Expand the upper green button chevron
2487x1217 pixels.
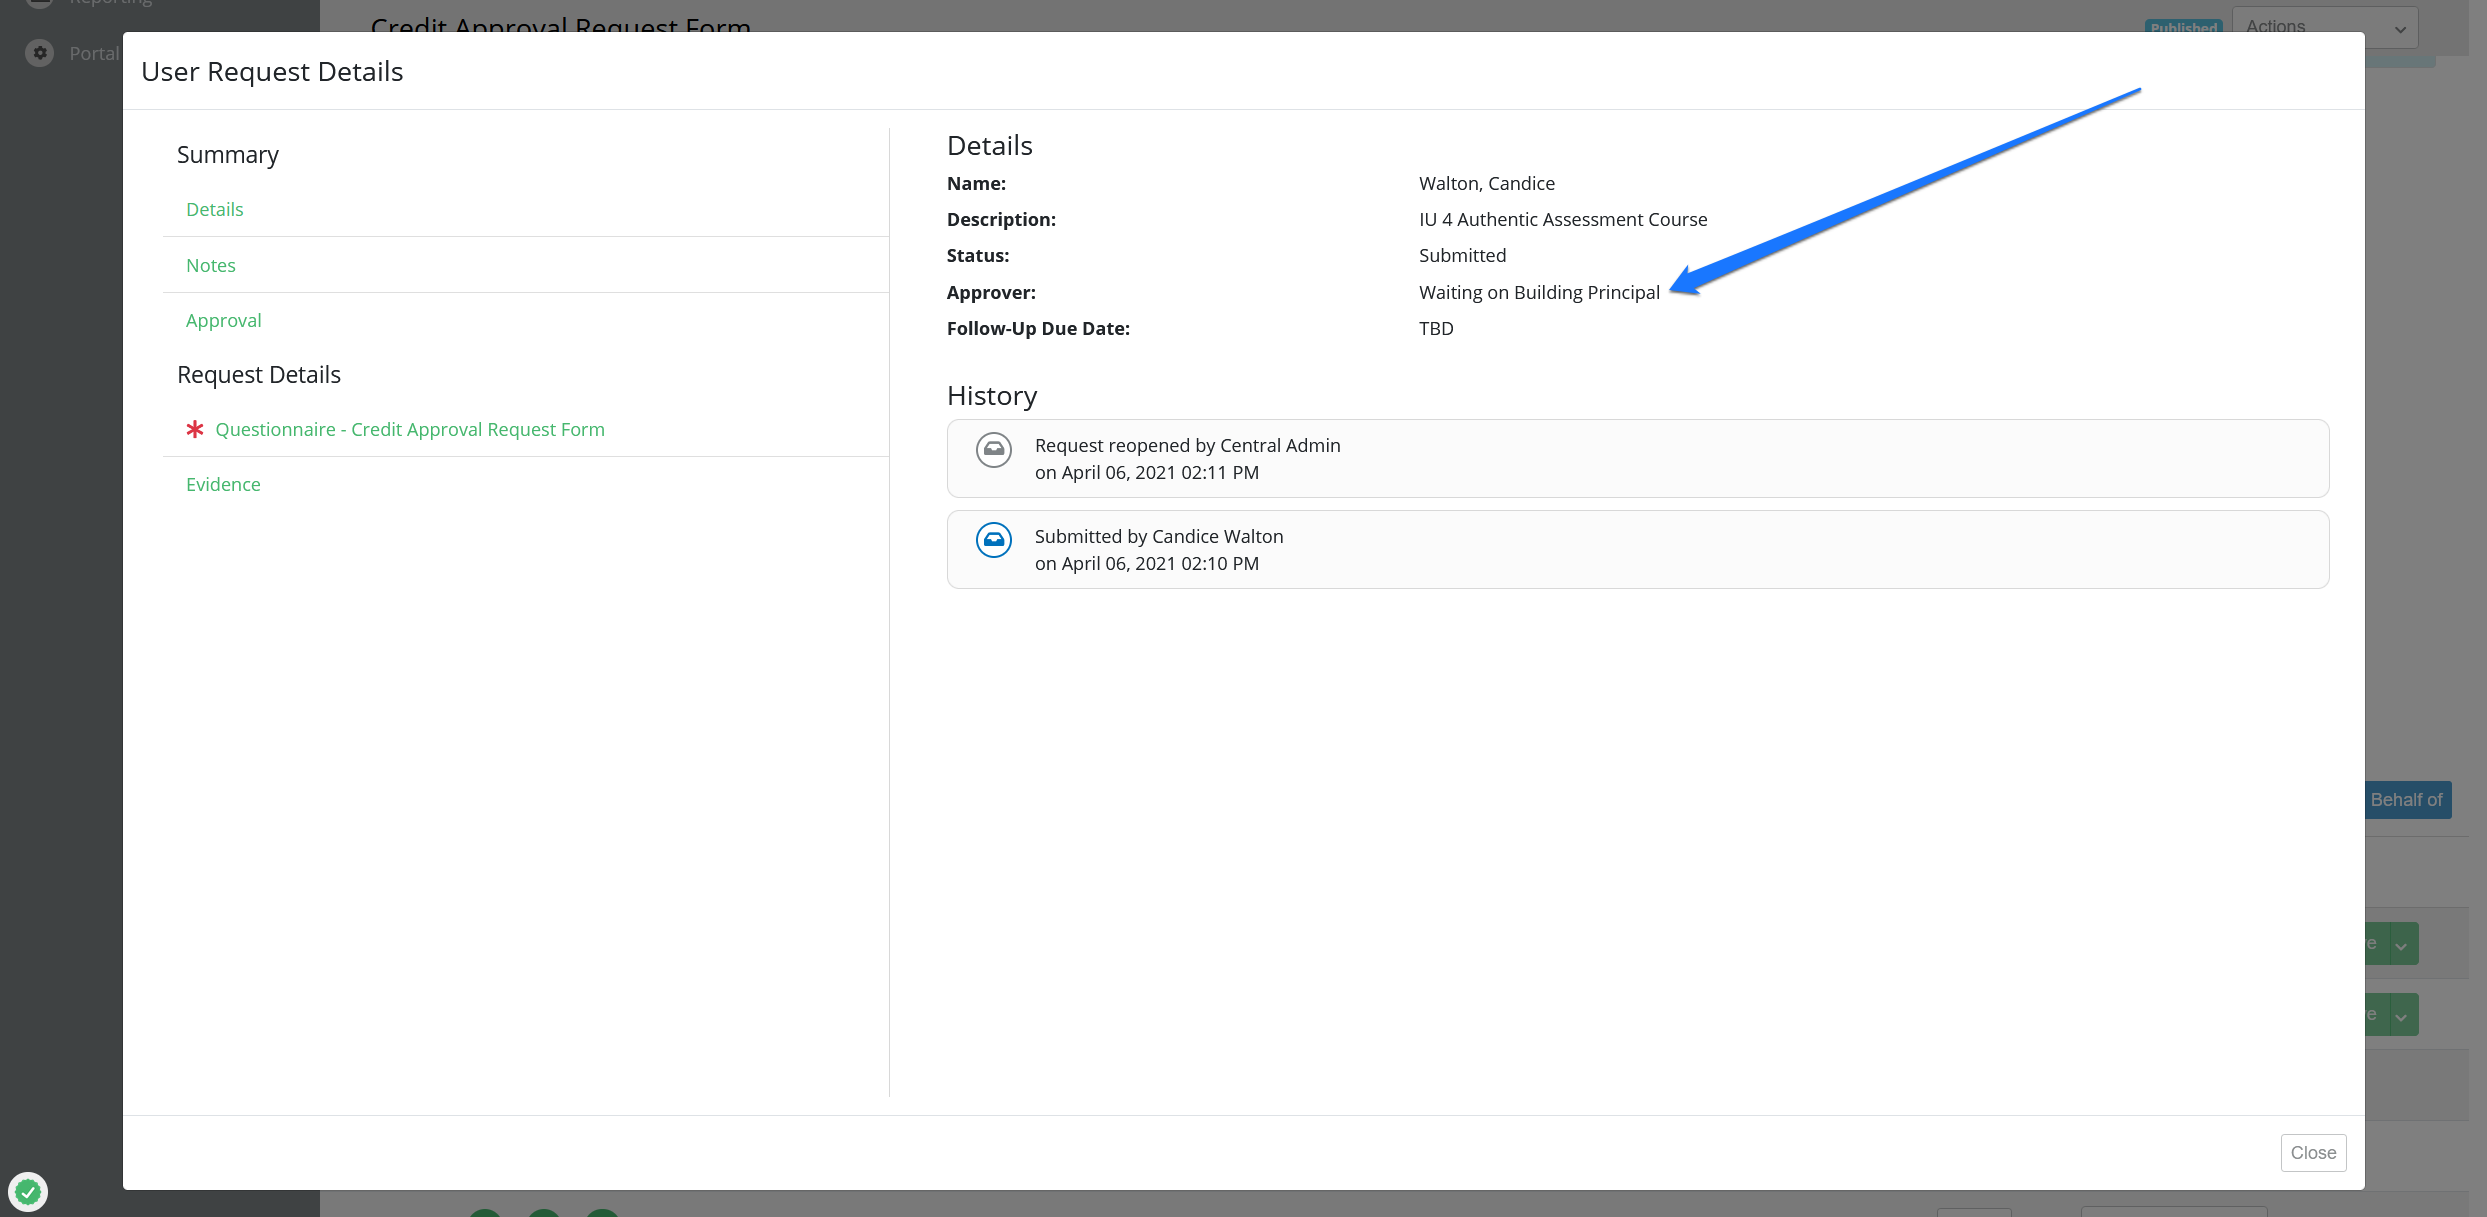click(2401, 945)
